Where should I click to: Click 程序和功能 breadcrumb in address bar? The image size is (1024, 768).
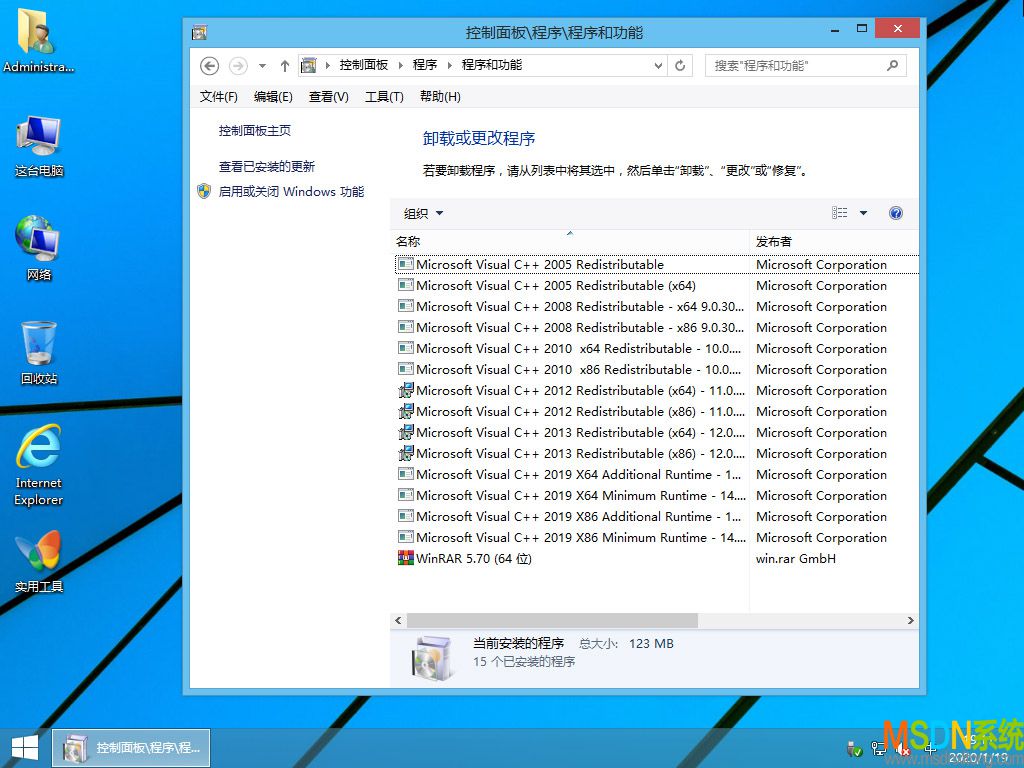[x=491, y=65]
